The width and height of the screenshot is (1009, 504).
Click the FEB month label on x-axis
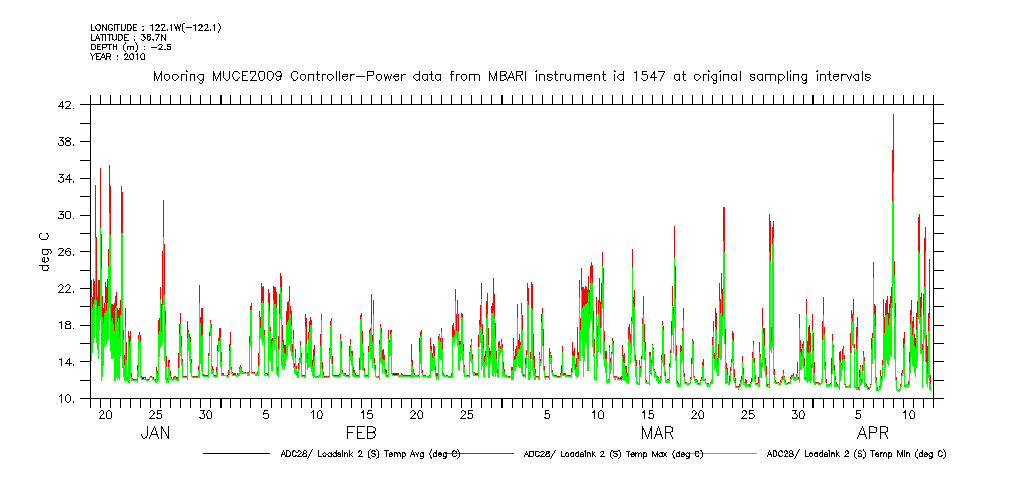click(361, 433)
